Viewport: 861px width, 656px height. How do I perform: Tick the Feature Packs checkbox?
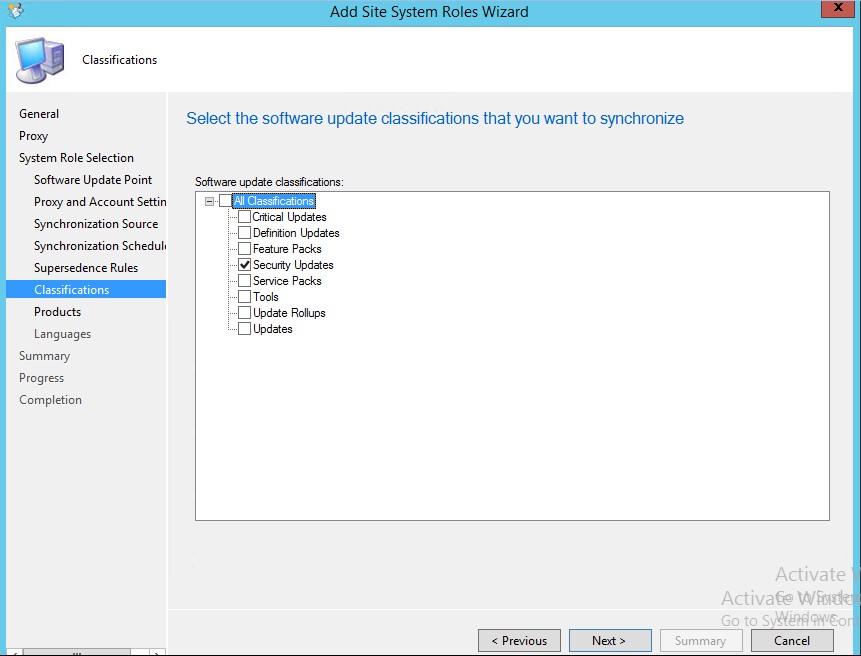click(x=244, y=249)
